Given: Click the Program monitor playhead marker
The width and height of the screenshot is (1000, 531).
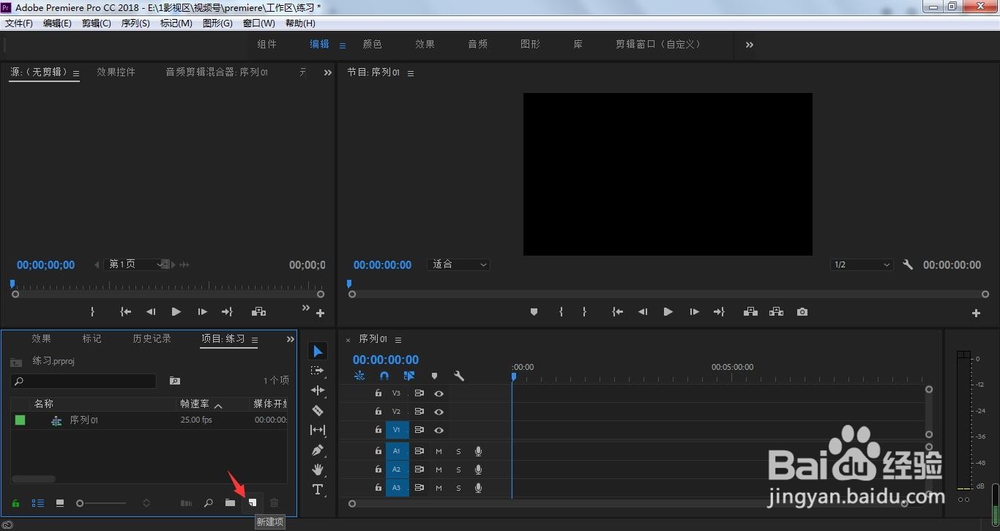Looking at the screenshot, I should 349,284.
